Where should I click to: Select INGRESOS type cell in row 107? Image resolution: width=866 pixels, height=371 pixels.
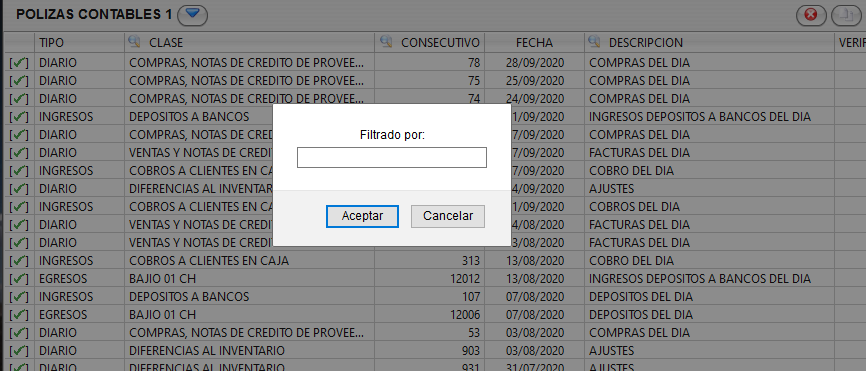80,296
